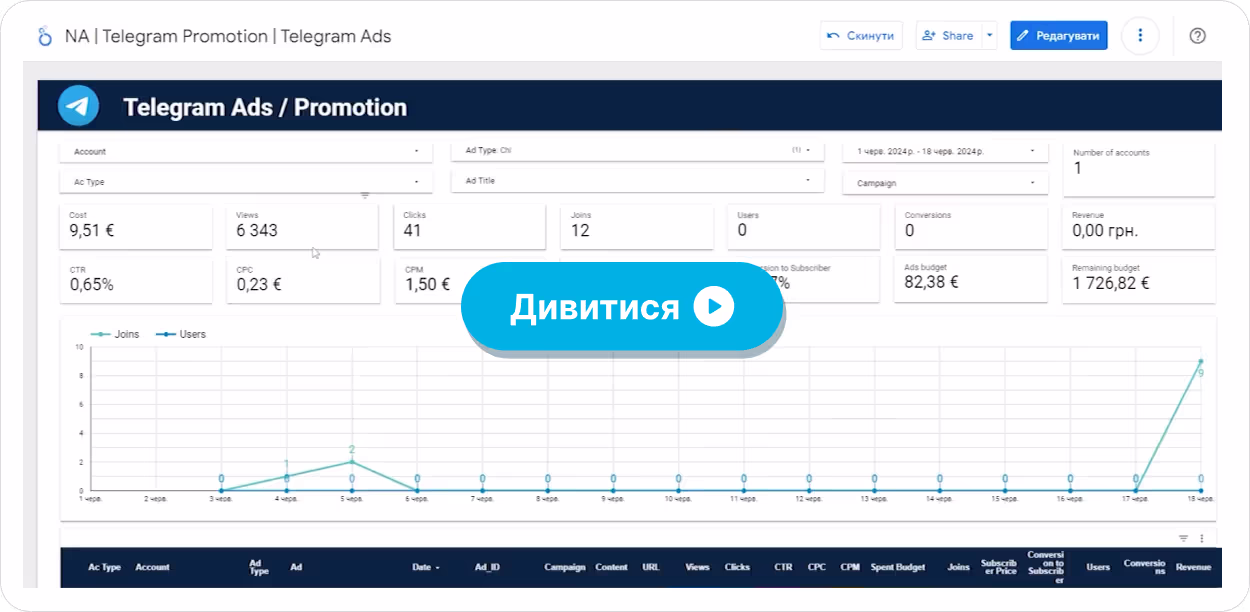Screen dimensions: 1250x612
Task: Click the Users 0 scorecard
Action: (x=804, y=227)
